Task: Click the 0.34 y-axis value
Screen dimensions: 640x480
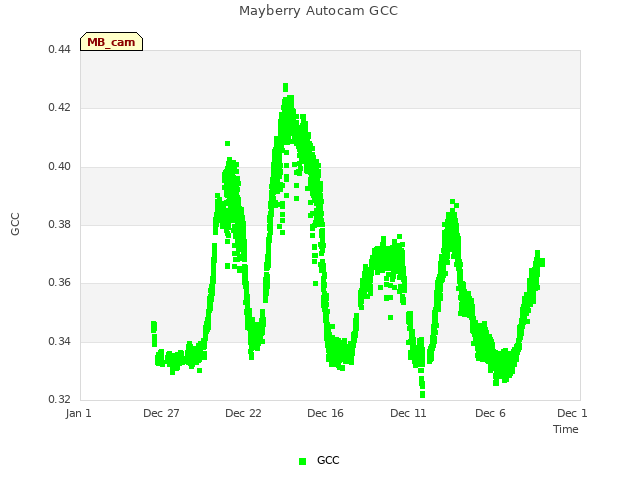Action: (59, 341)
